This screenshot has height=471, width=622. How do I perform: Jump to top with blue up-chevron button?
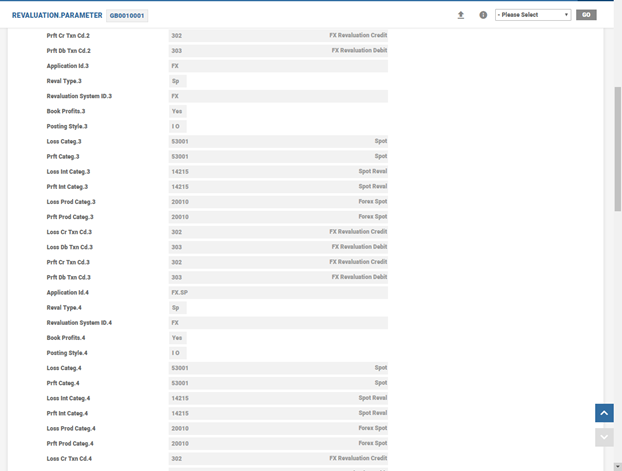pyautogui.click(x=604, y=413)
